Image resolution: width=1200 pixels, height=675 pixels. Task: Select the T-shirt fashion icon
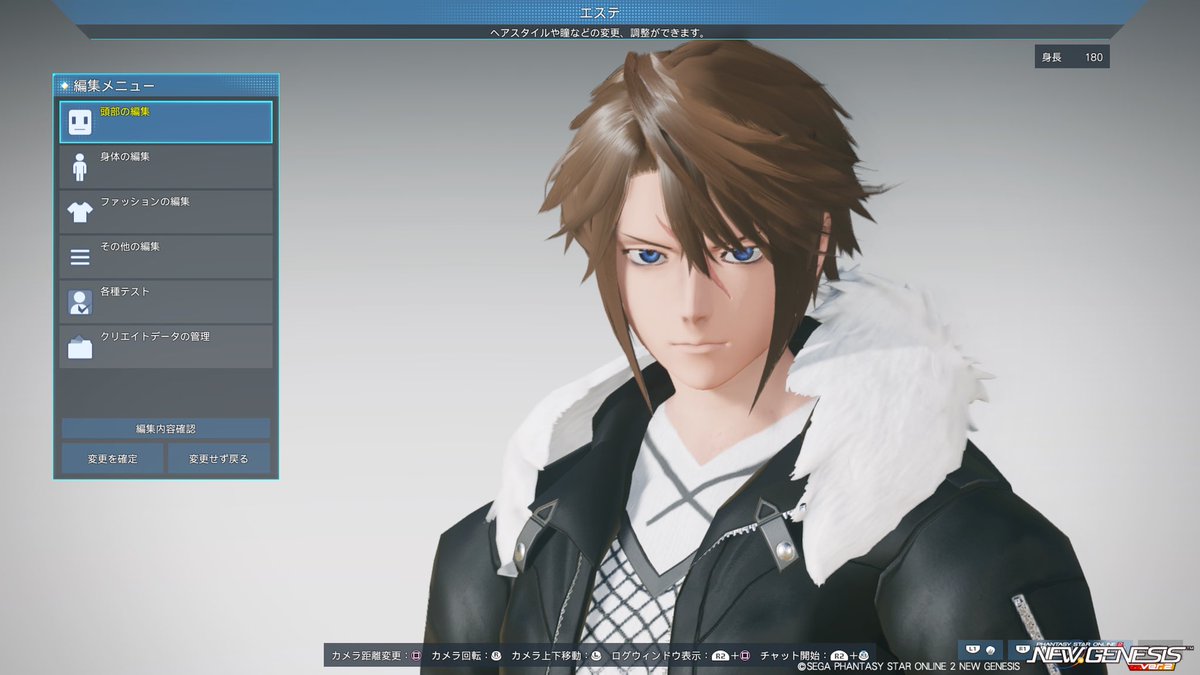[80, 212]
